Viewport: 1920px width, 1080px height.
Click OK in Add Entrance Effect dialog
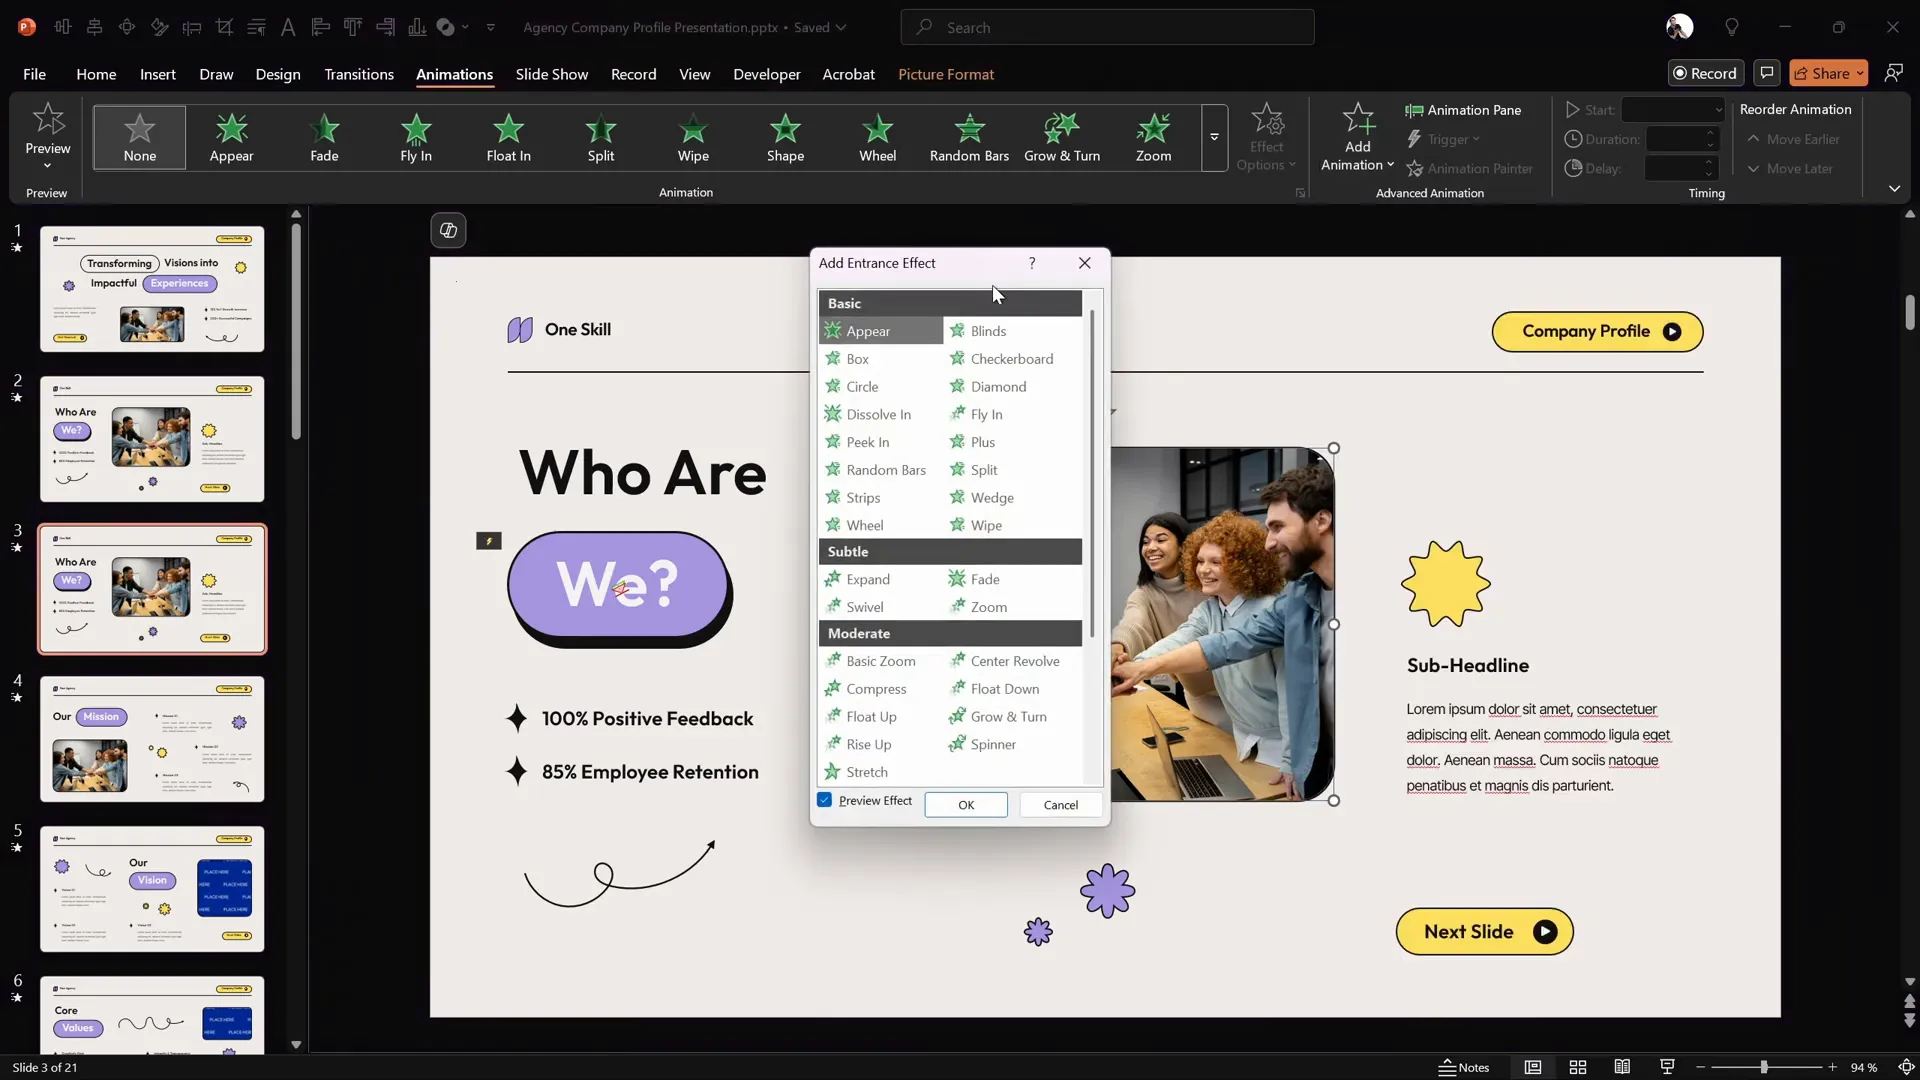point(966,805)
